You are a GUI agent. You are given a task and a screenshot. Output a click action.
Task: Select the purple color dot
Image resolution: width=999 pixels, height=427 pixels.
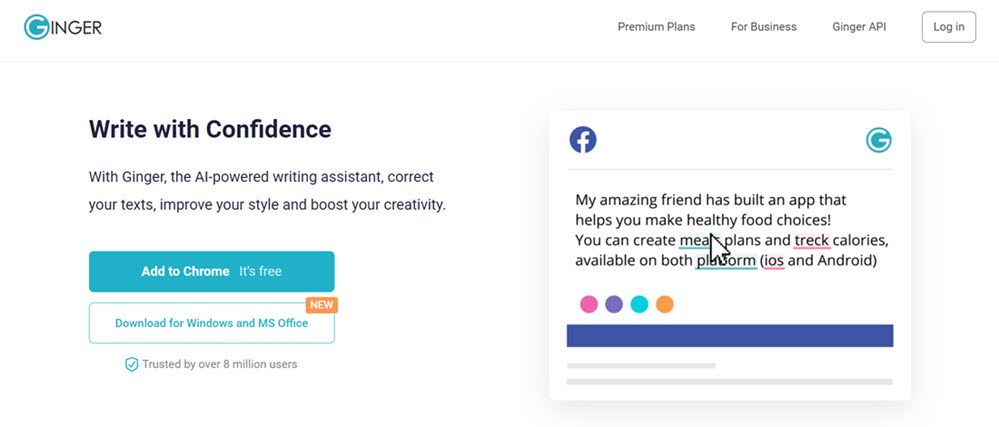pyautogui.click(x=614, y=304)
